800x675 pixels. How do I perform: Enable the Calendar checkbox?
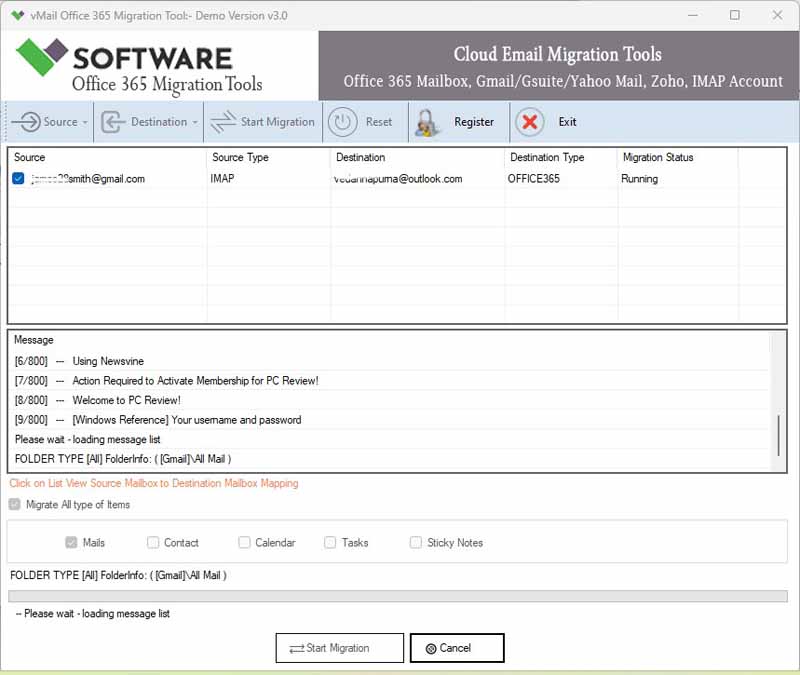244,542
